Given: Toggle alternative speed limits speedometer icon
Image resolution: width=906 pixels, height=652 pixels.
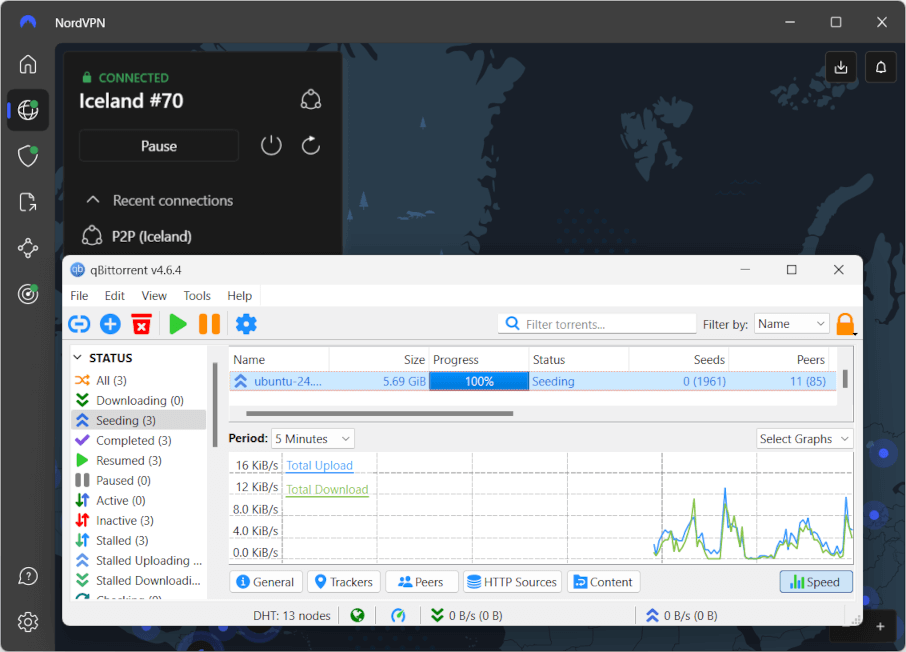Looking at the screenshot, I should point(398,616).
